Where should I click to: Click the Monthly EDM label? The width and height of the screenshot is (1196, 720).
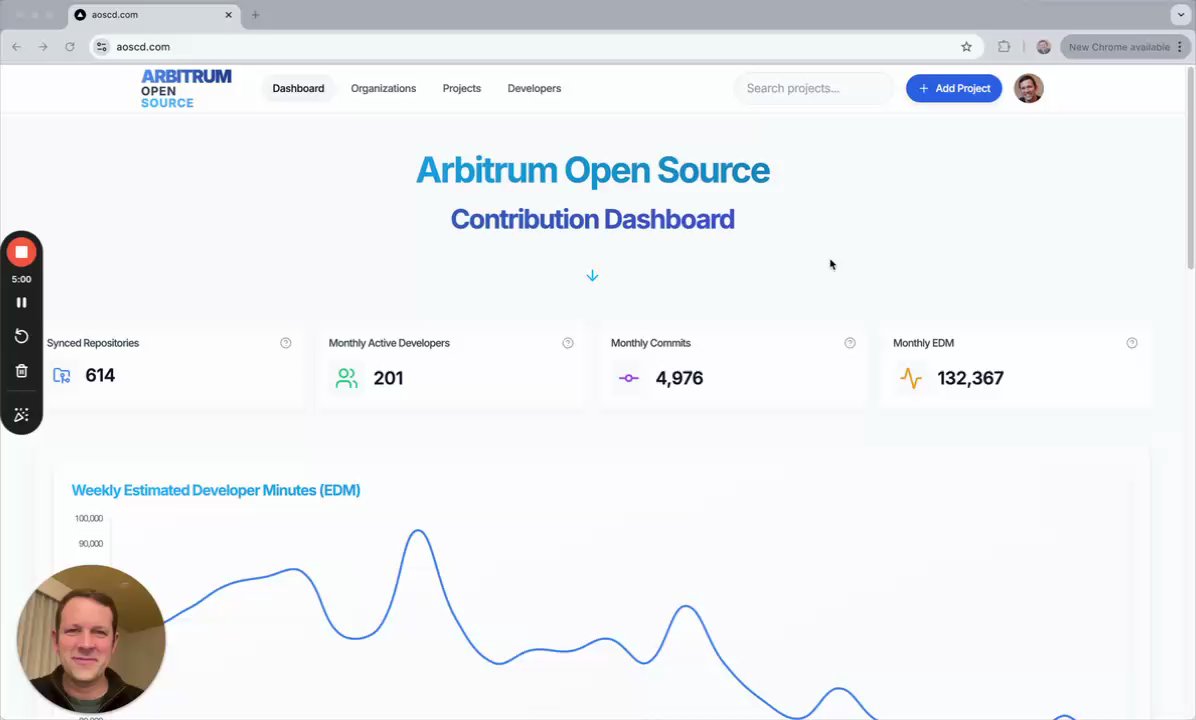point(924,343)
